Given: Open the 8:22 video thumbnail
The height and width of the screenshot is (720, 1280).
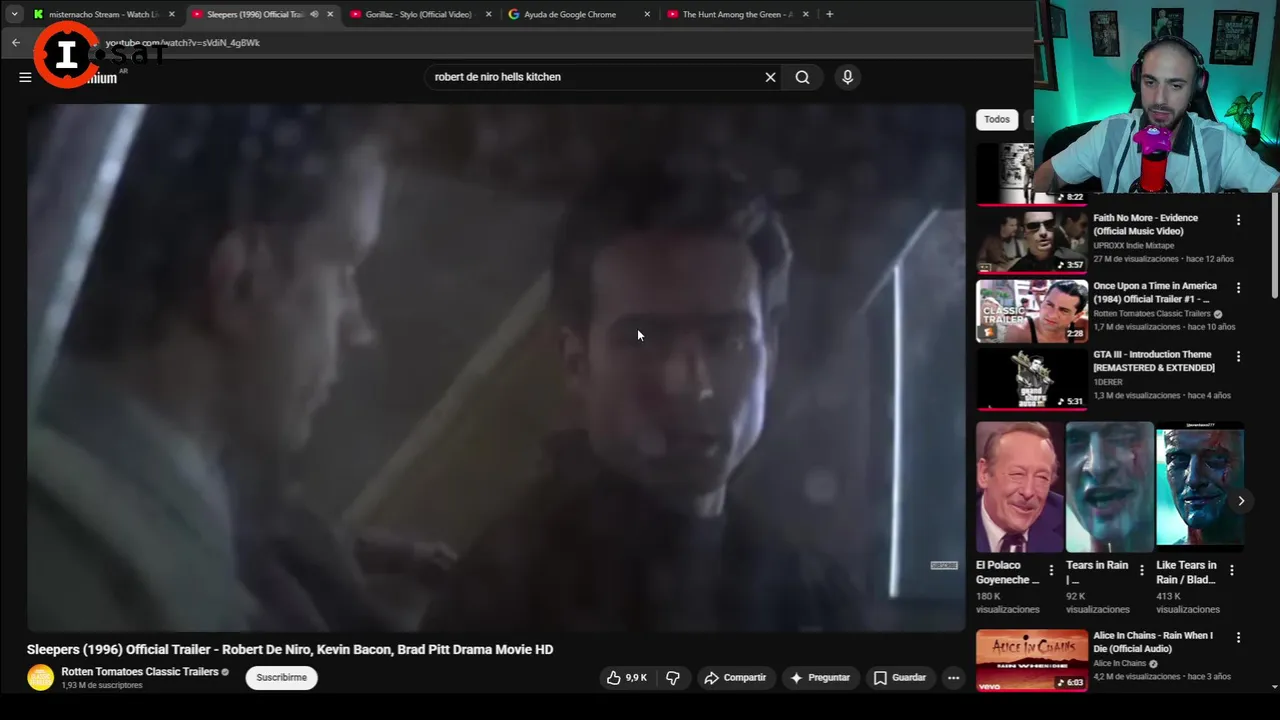Looking at the screenshot, I should [x=1005, y=173].
